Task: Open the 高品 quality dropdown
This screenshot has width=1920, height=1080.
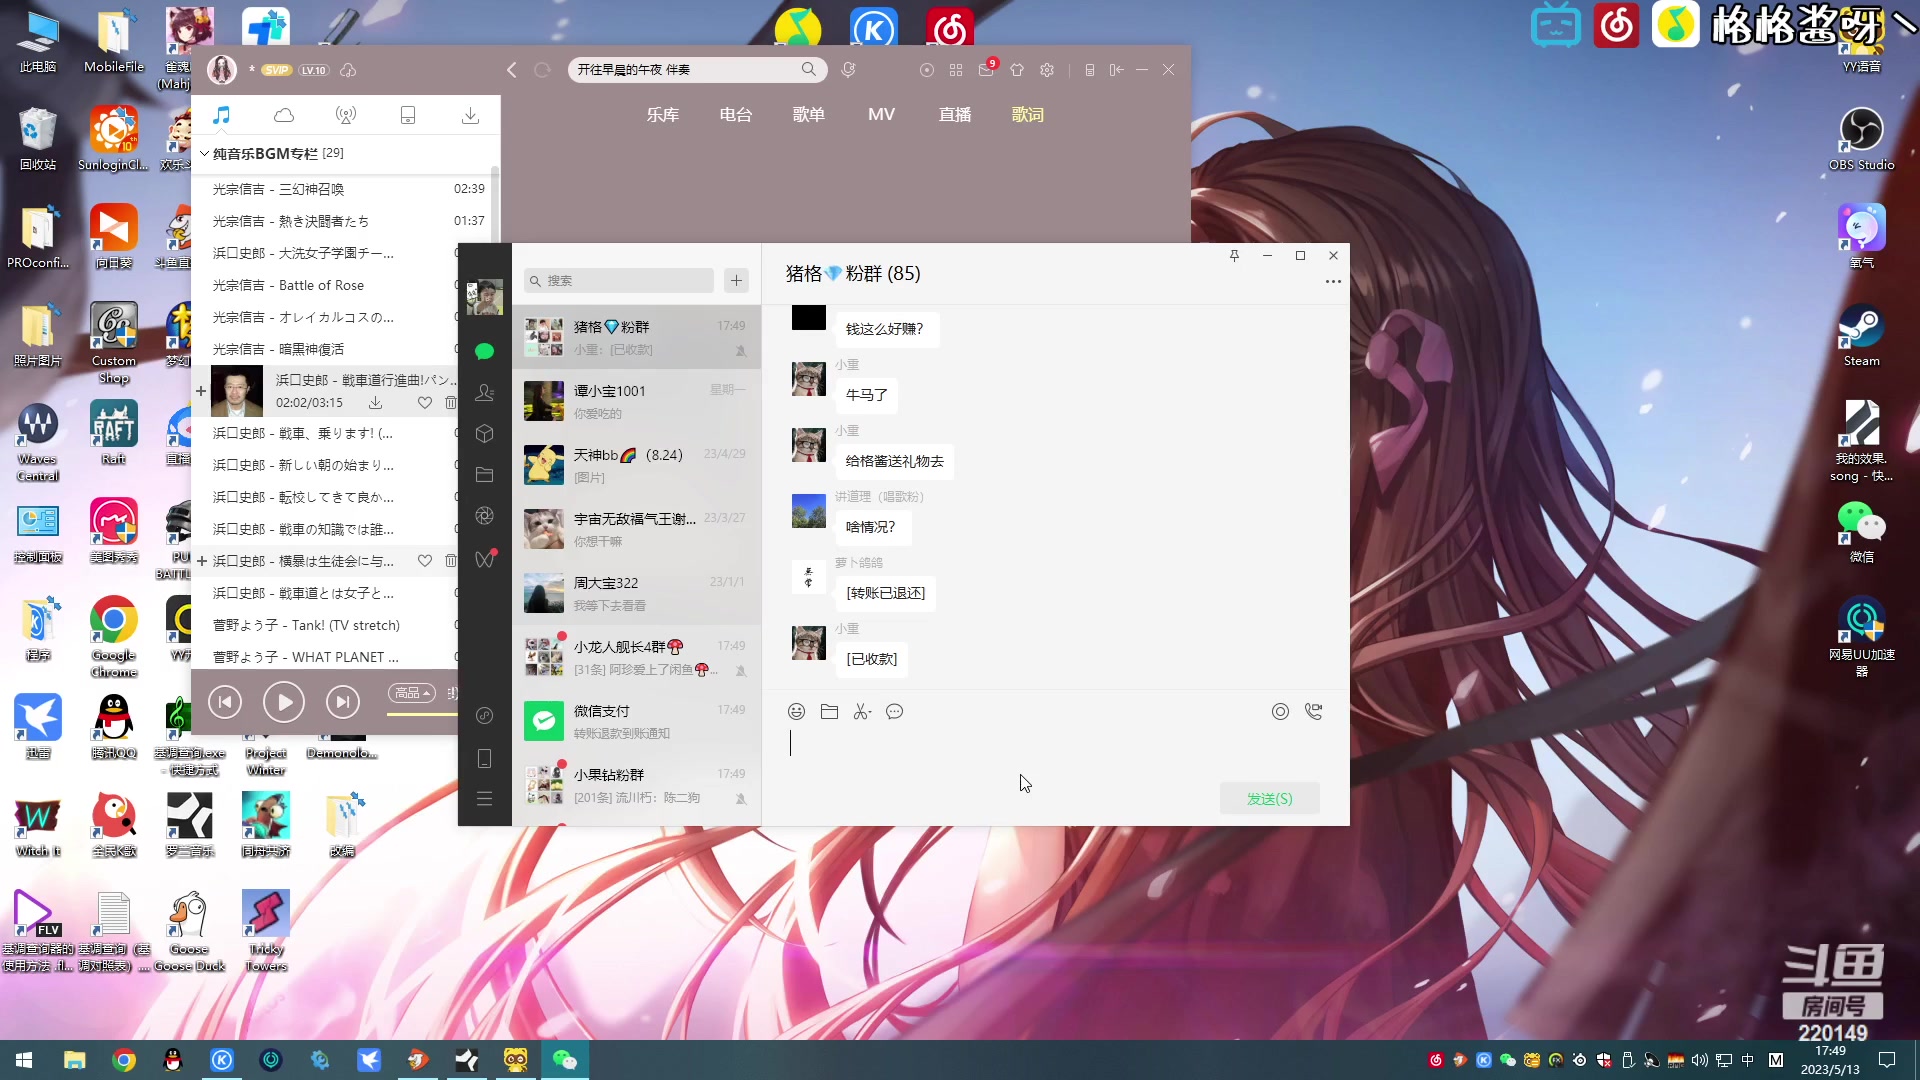Action: pos(412,693)
